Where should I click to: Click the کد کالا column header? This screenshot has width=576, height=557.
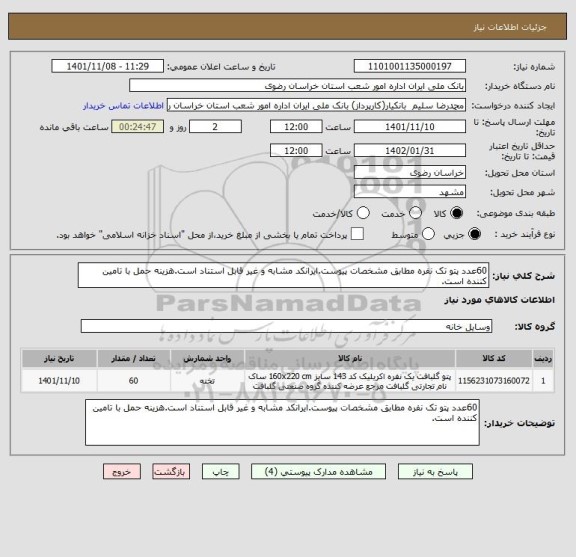pyautogui.click(x=494, y=358)
